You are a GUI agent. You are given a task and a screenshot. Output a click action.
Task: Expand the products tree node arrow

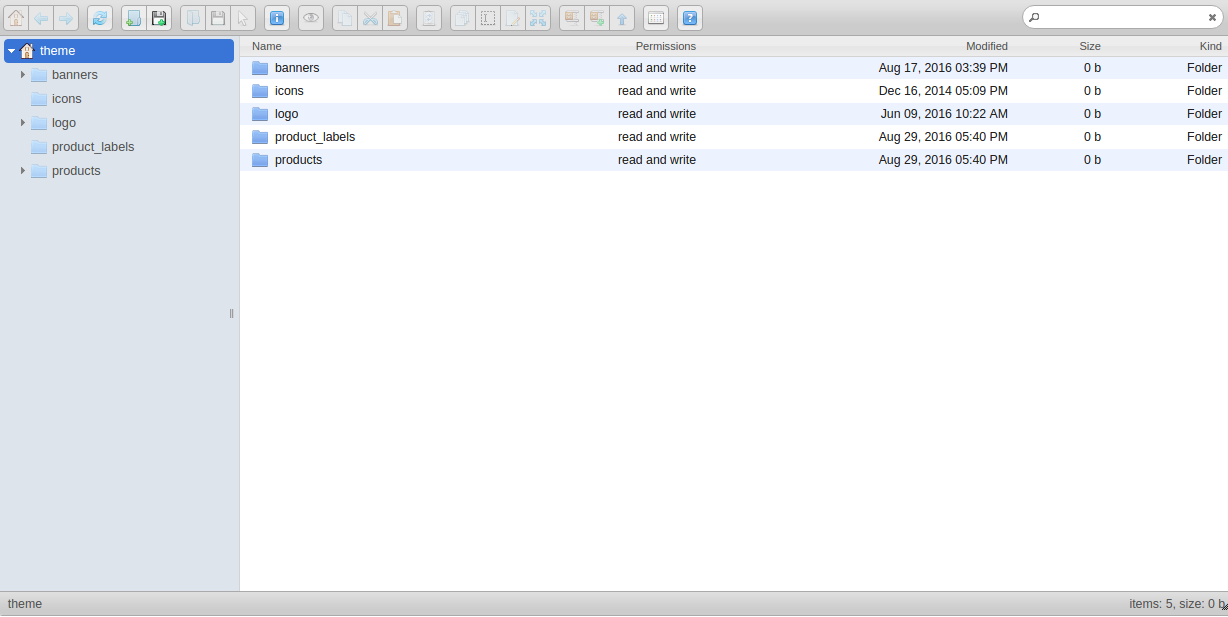(23, 171)
